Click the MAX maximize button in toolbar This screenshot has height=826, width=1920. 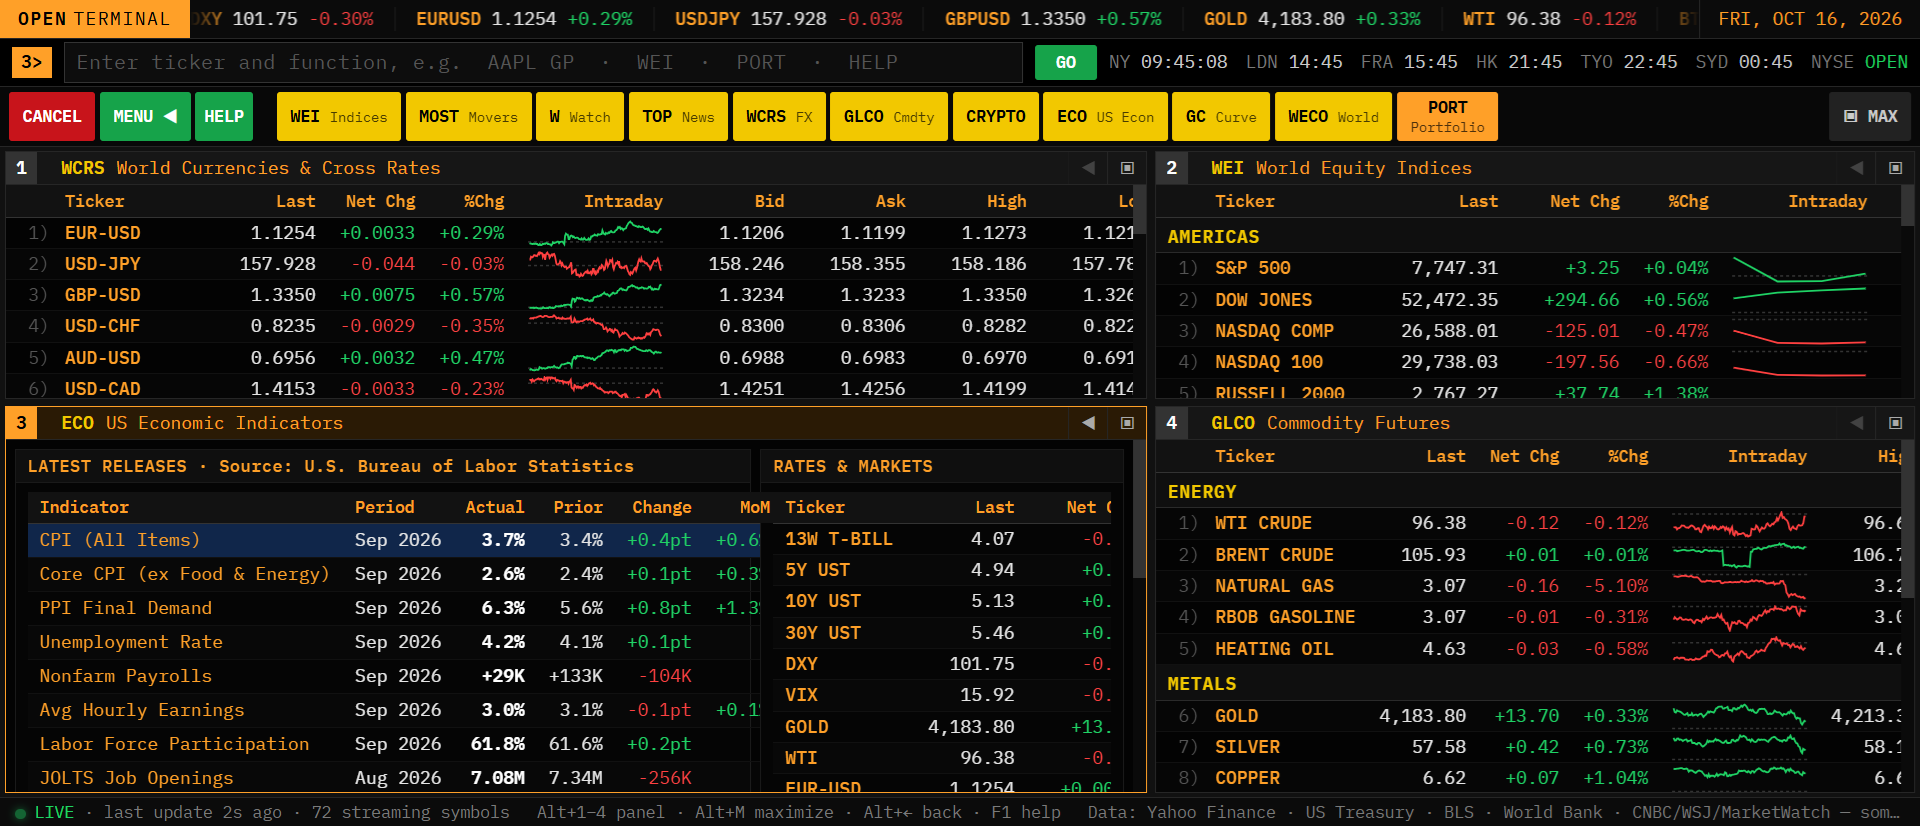coord(1870,116)
